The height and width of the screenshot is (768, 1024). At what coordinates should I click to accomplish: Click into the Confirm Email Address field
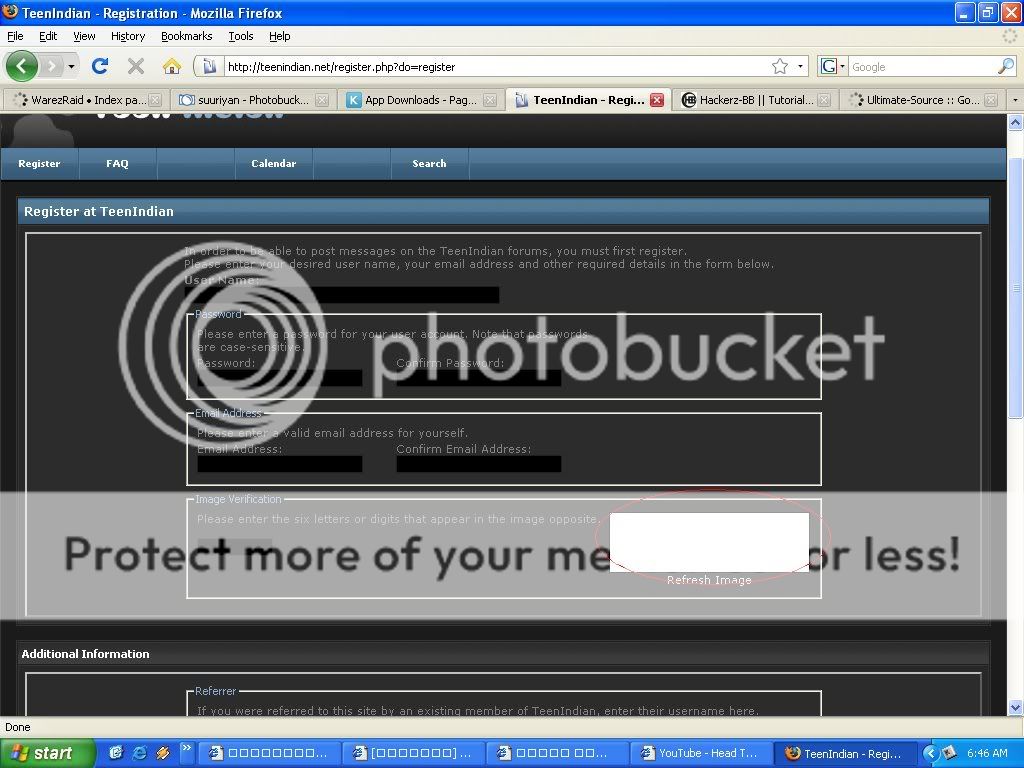pos(478,464)
